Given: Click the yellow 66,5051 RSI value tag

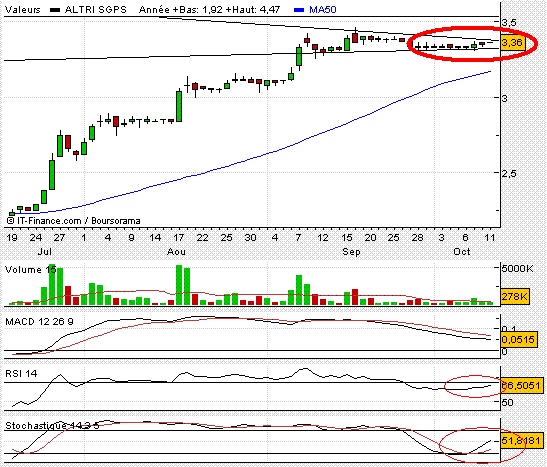Looking at the screenshot, I should (521, 386).
